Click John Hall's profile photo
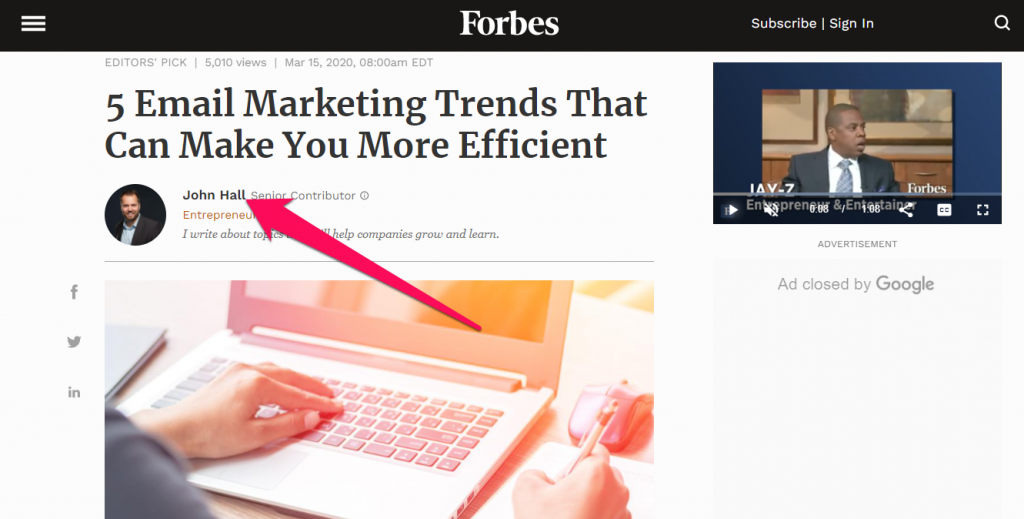The height and width of the screenshot is (519, 1024). coord(135,215)
